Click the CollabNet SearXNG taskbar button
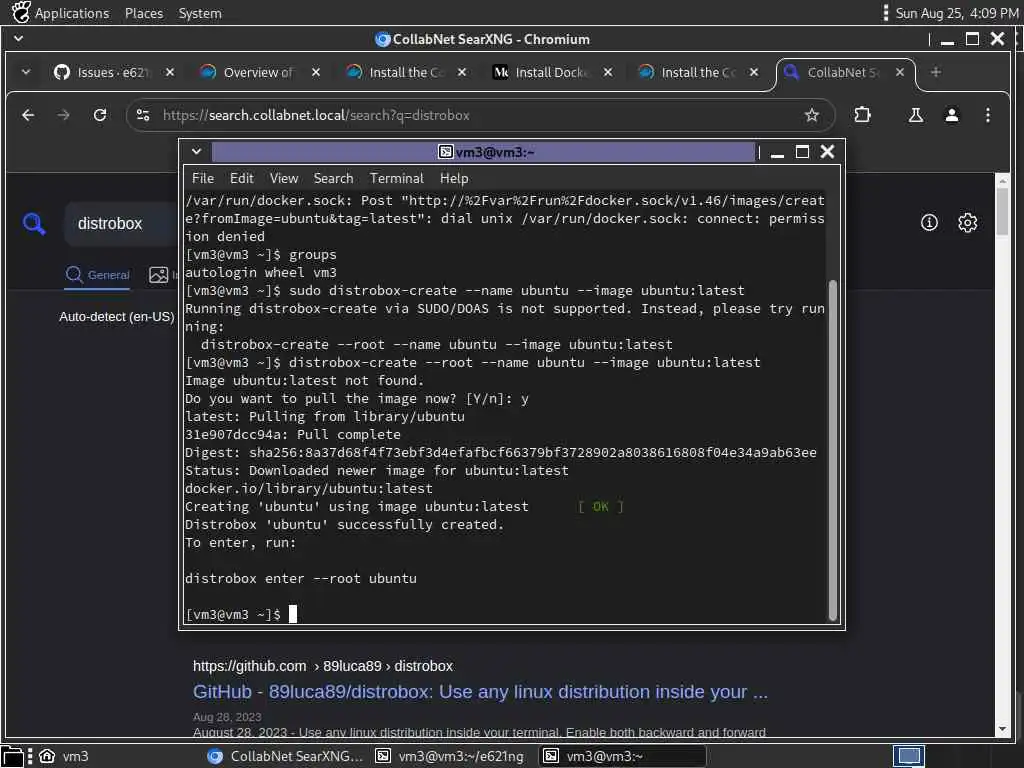The width and height of the screenshot is (1024, 768). [285, 756]
